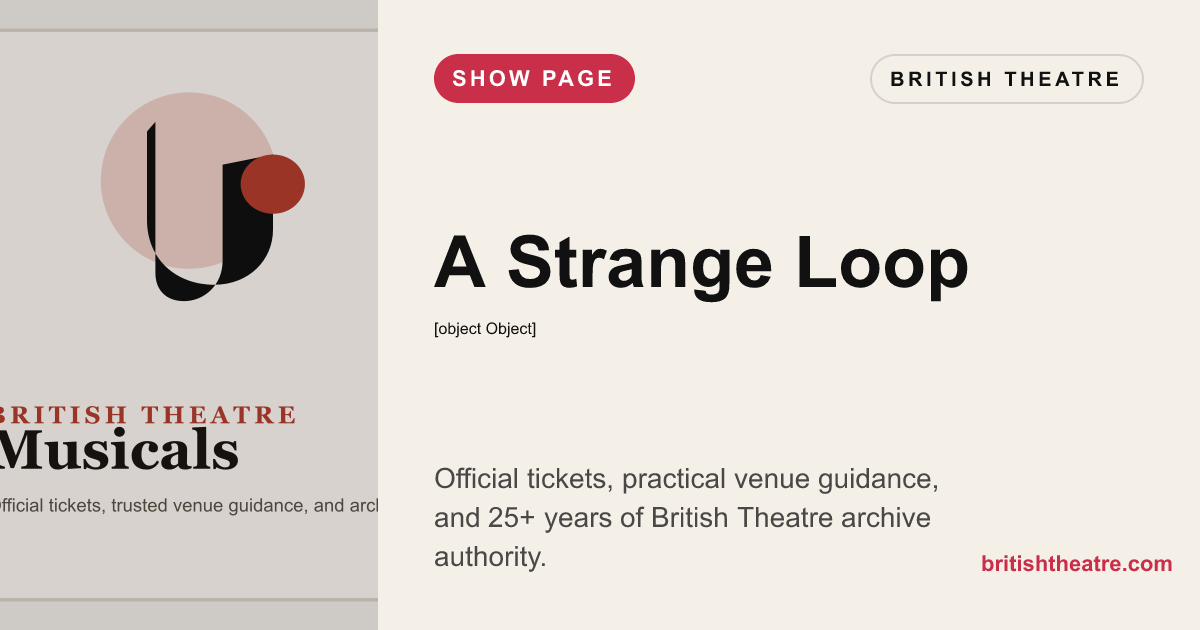The height and width of the screenshot is (630, 1200).
Task: Click the trusted venue guidance tagline
Action: tap(190, 505)
